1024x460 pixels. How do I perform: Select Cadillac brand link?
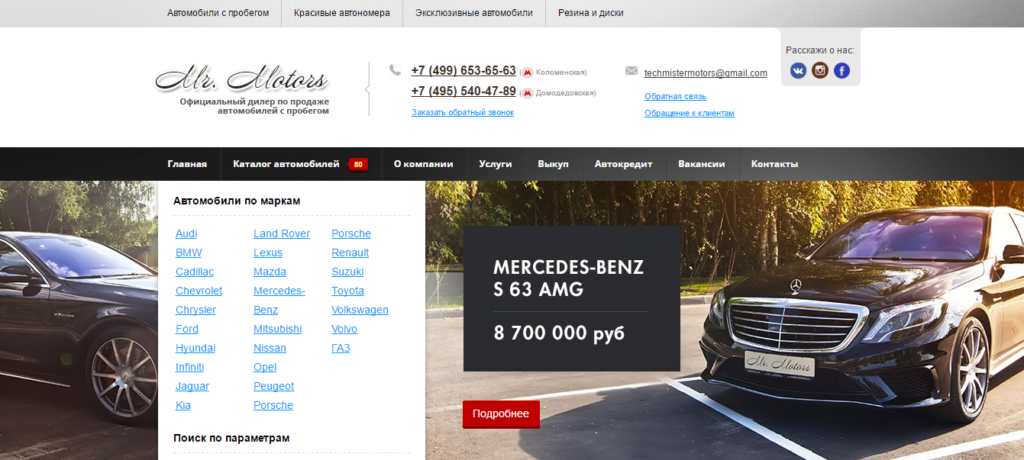pyautogui.click(x=195, y=272)
